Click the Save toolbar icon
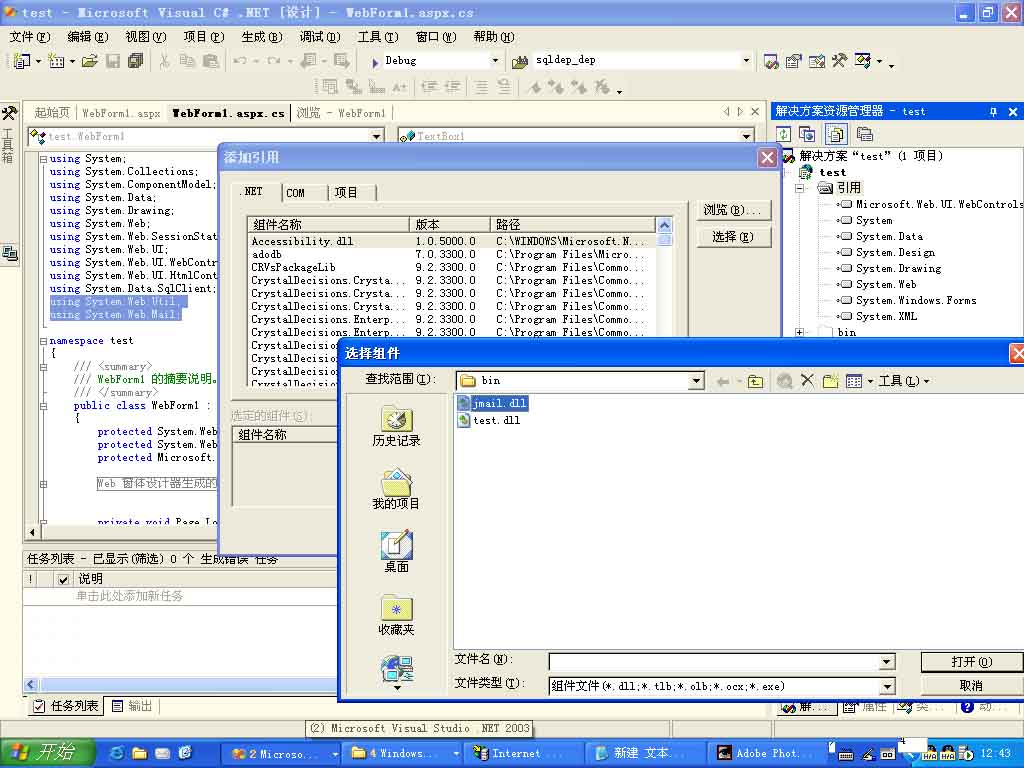 tap(113, 61)
